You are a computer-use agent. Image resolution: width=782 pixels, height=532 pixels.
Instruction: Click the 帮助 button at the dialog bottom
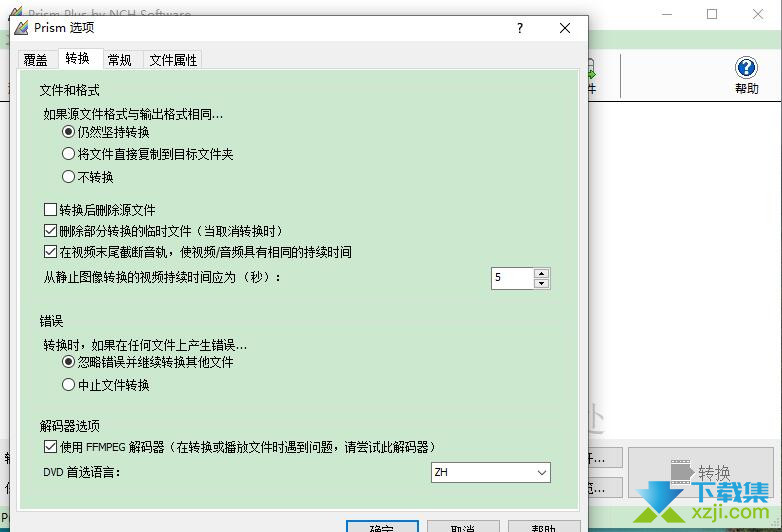[544, 527]
